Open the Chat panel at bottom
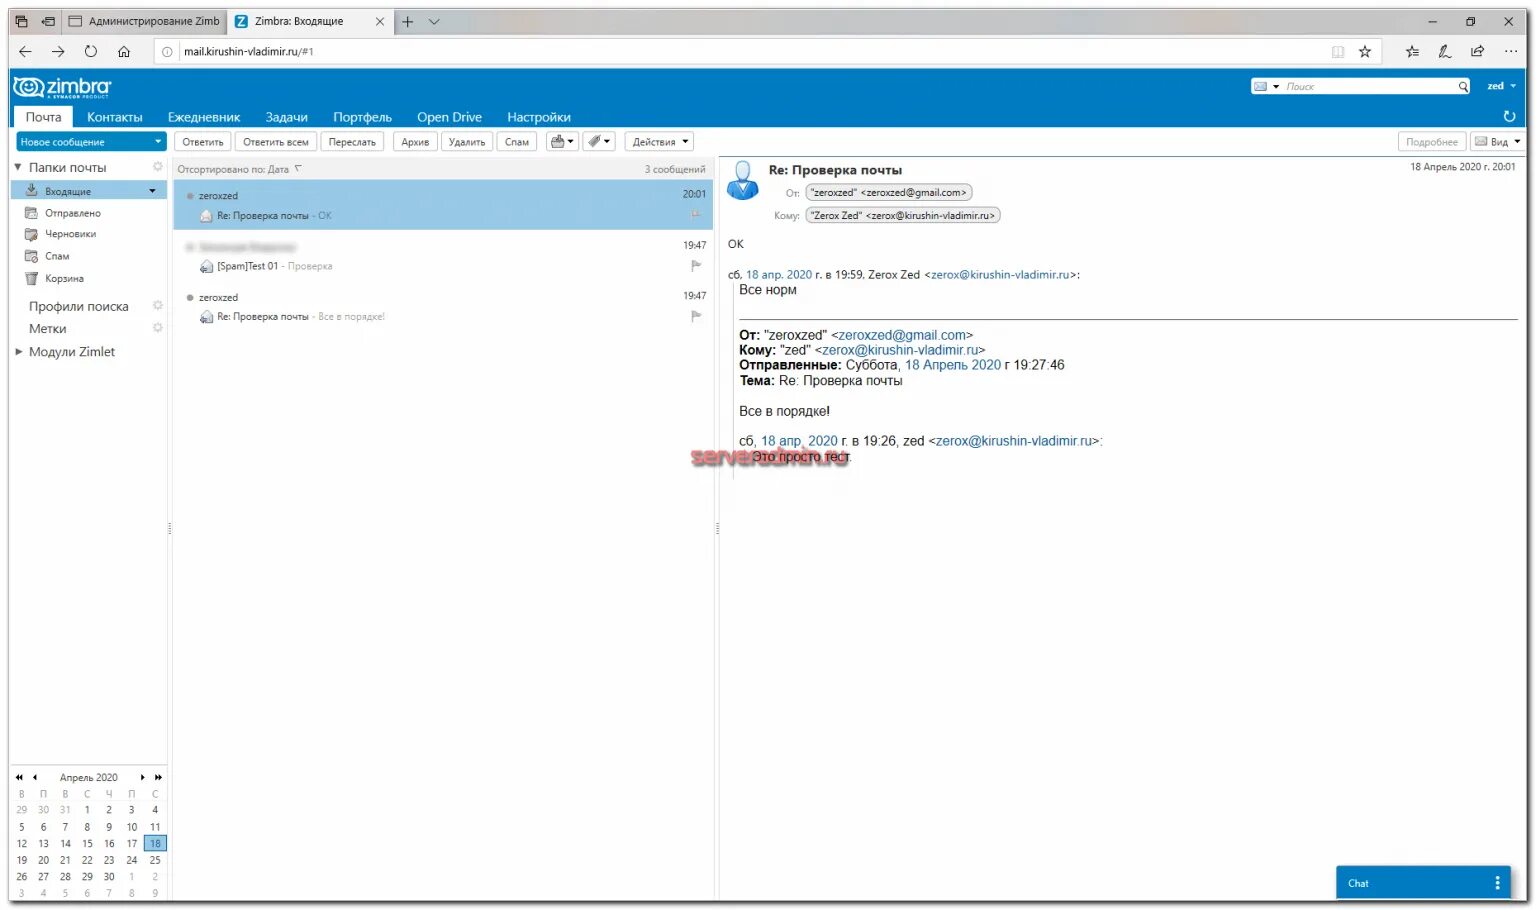This screenshot has width=1536, height=910. click(x=1424, y=883)
